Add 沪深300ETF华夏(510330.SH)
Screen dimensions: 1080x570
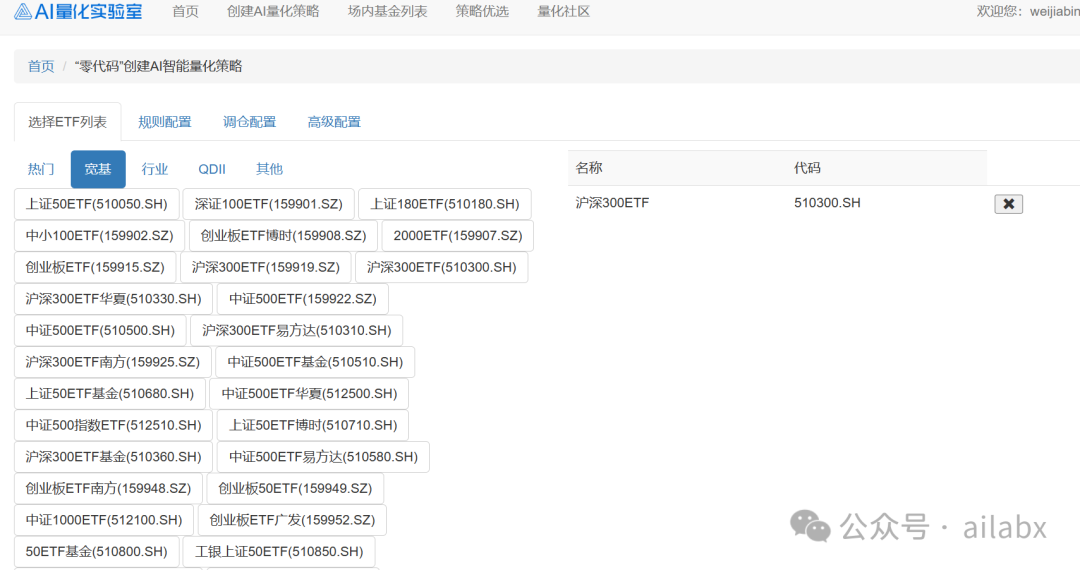[x=114, y=299]
